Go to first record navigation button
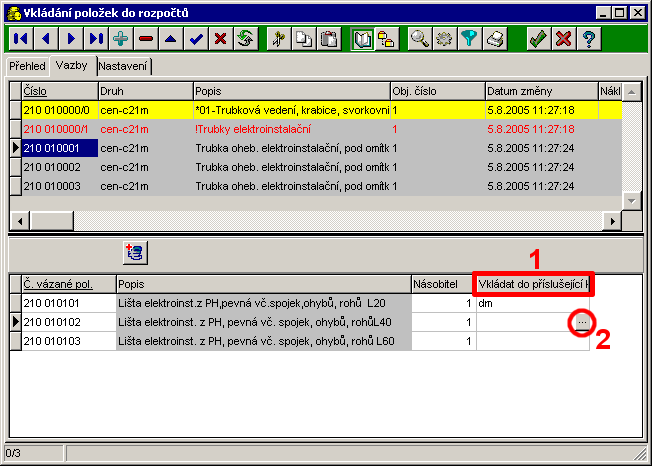 pos(19,39)
